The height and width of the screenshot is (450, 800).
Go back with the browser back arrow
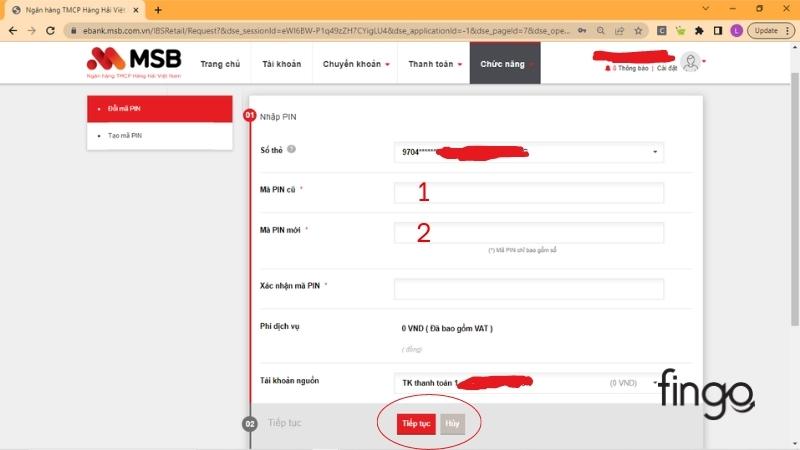point(13,31)
